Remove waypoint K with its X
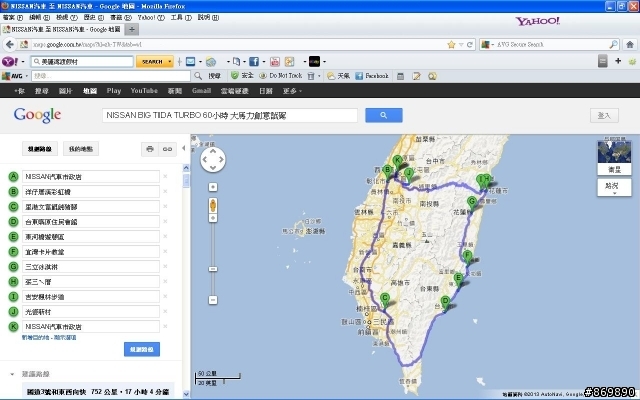 pos(165,327)
